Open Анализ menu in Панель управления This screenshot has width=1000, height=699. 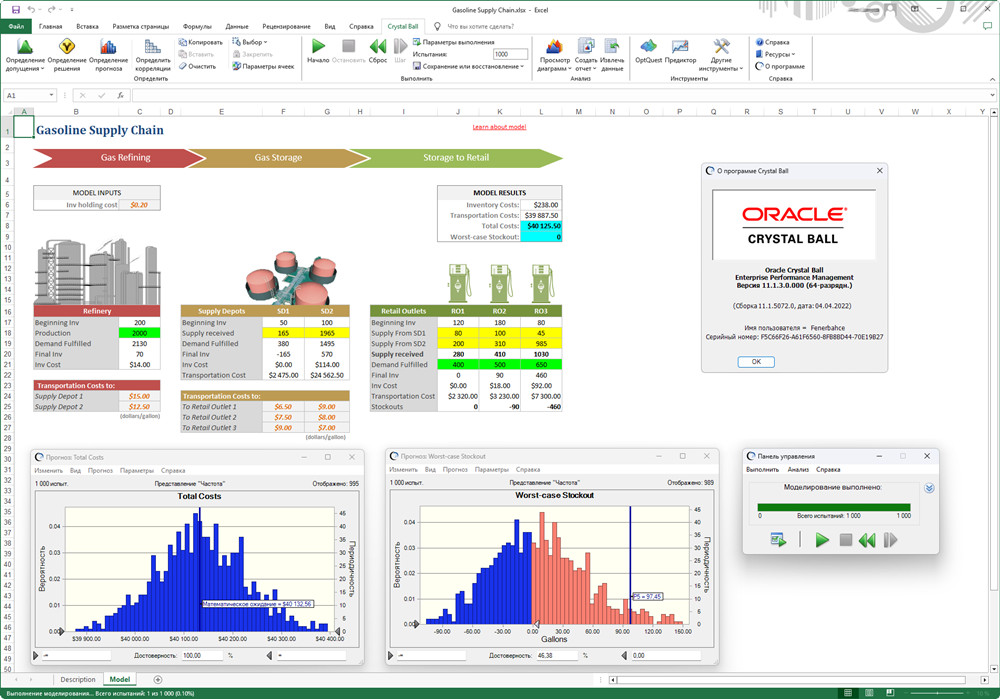click(798, 470)
